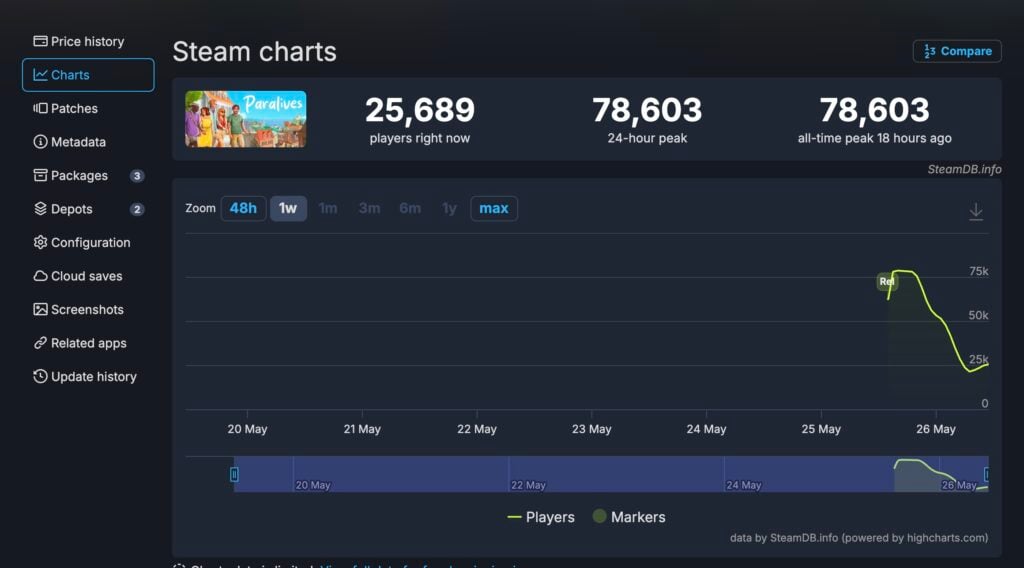Click the disabled 1m zoom option
Screen dimensions: 1024x568
pos(328,208)
